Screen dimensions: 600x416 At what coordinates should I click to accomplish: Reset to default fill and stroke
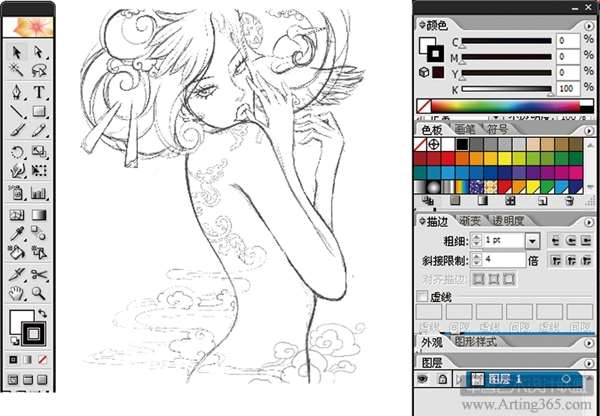(x=14, y=341)
